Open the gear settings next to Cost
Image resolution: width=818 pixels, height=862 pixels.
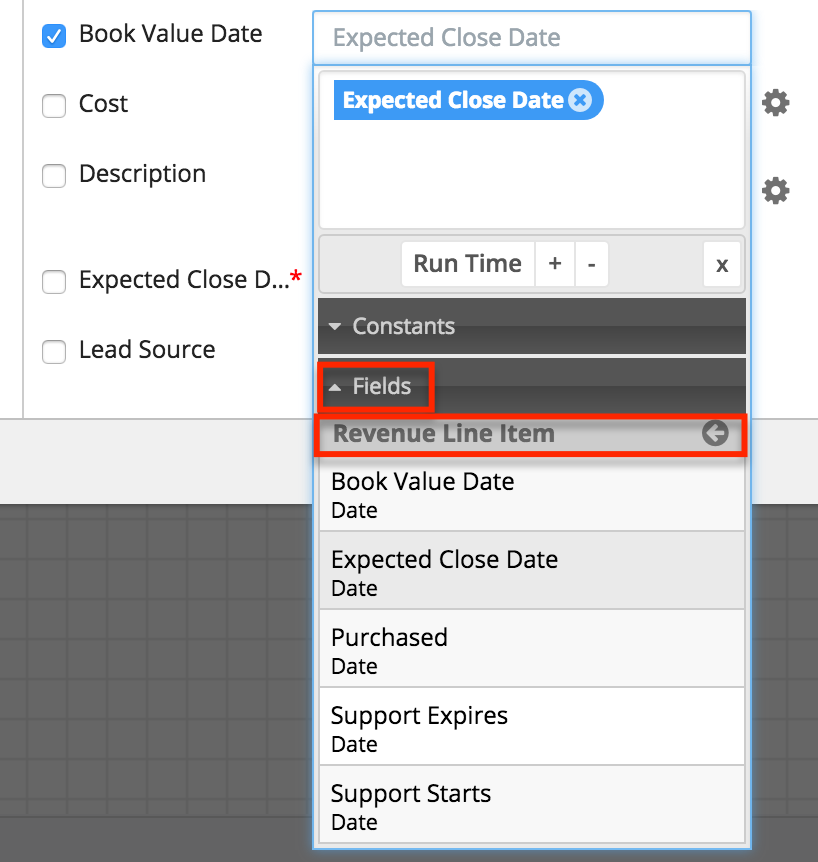pos(775,103)
